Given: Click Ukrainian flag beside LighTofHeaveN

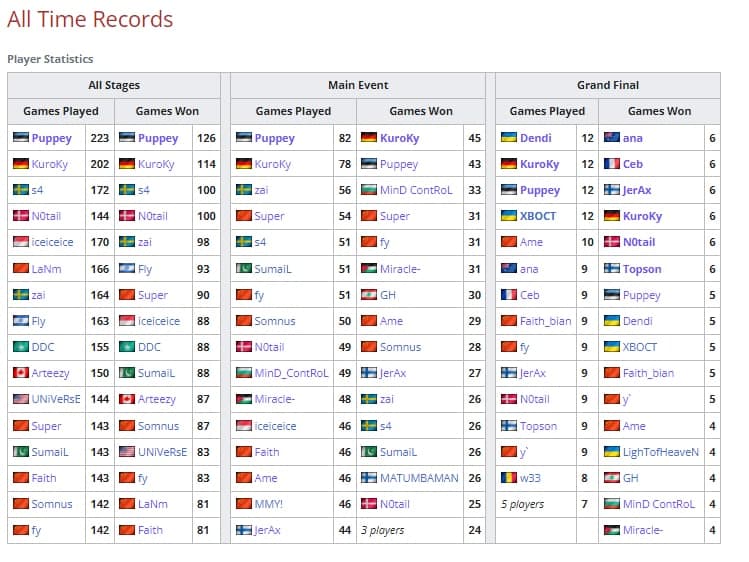Looking at the screenshot, I should click(612, 452).
